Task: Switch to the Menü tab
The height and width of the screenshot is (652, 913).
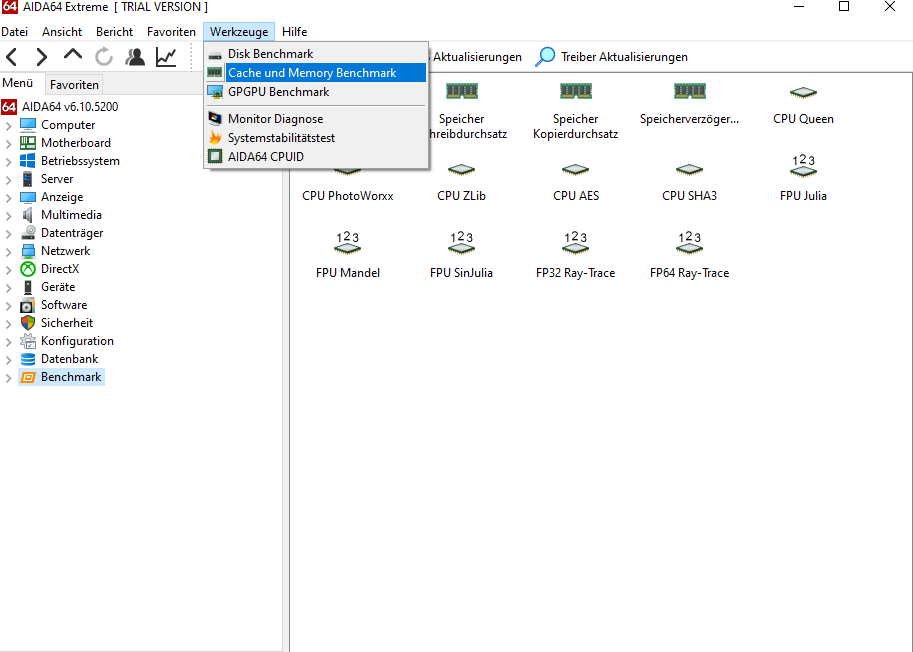Action: pyautogui.click(x=17, y=83)
